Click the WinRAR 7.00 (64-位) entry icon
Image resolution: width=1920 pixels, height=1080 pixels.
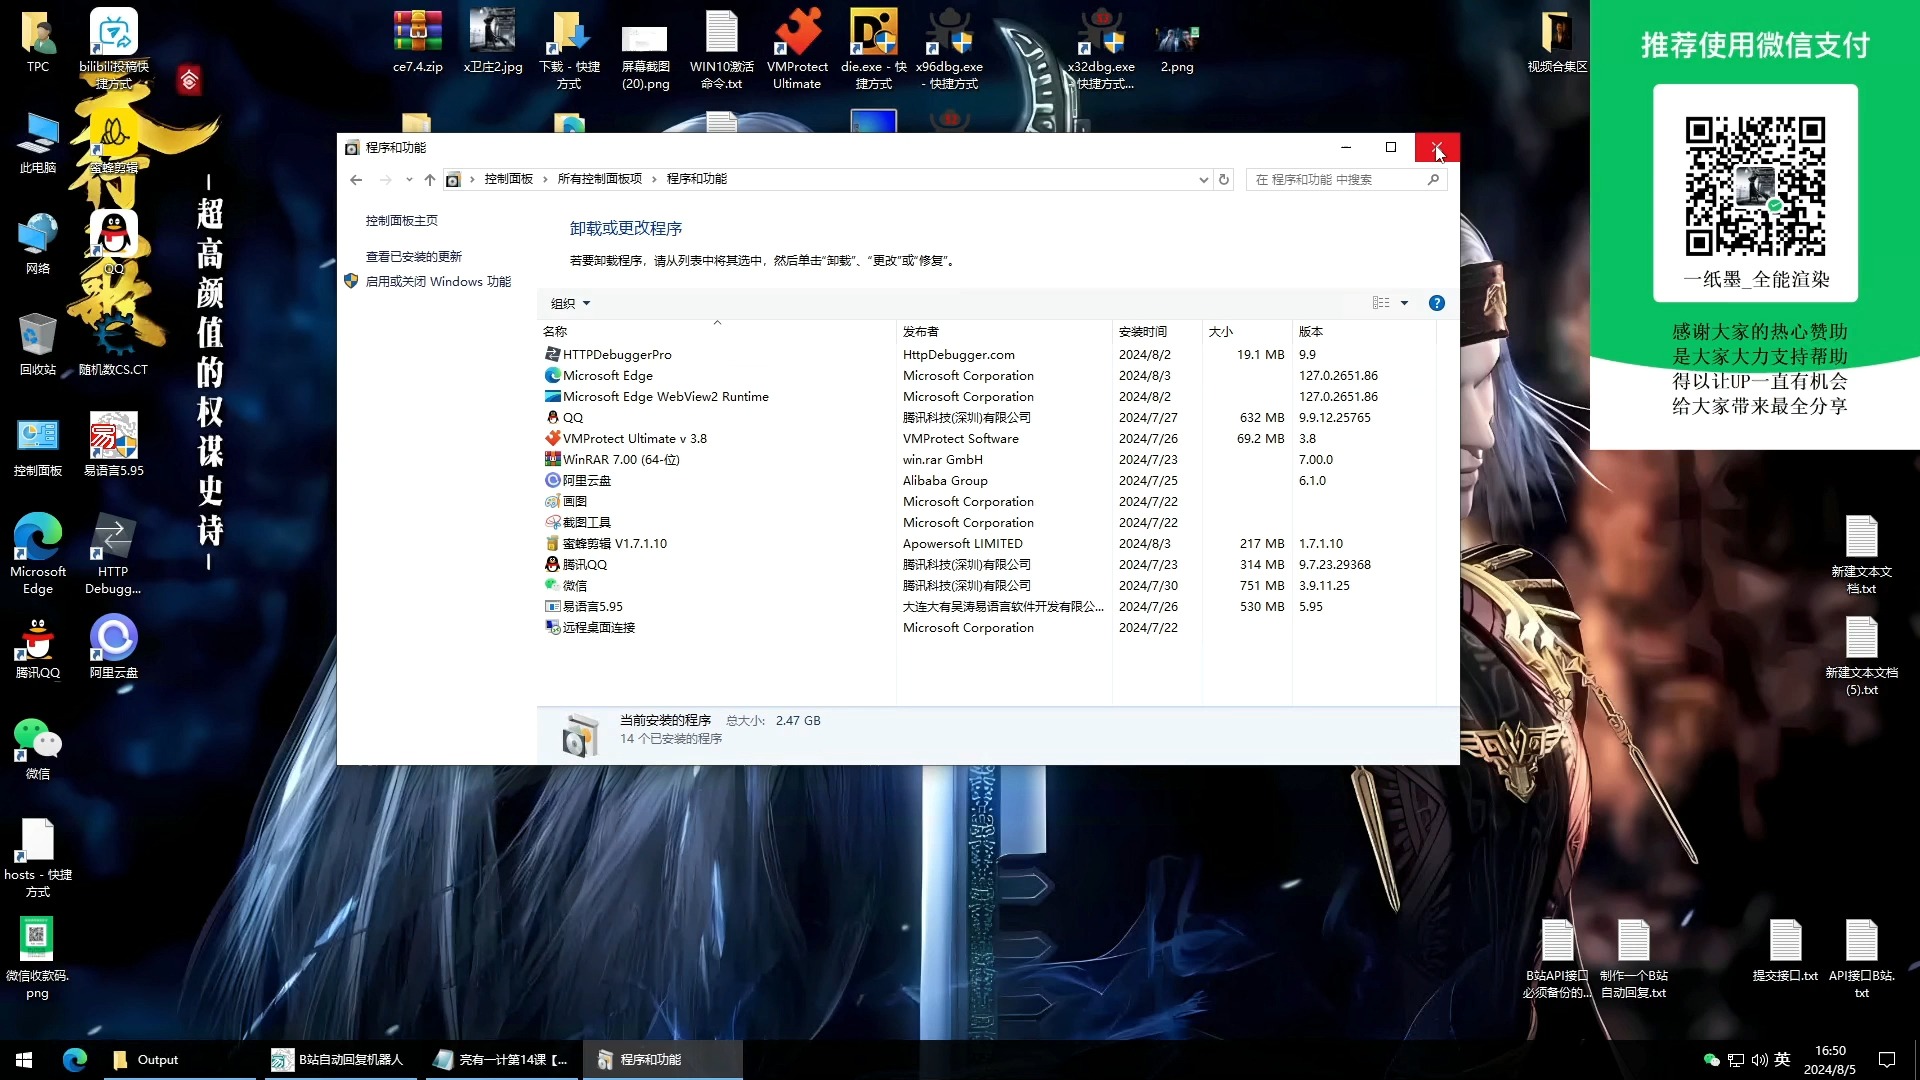[552, 459]
